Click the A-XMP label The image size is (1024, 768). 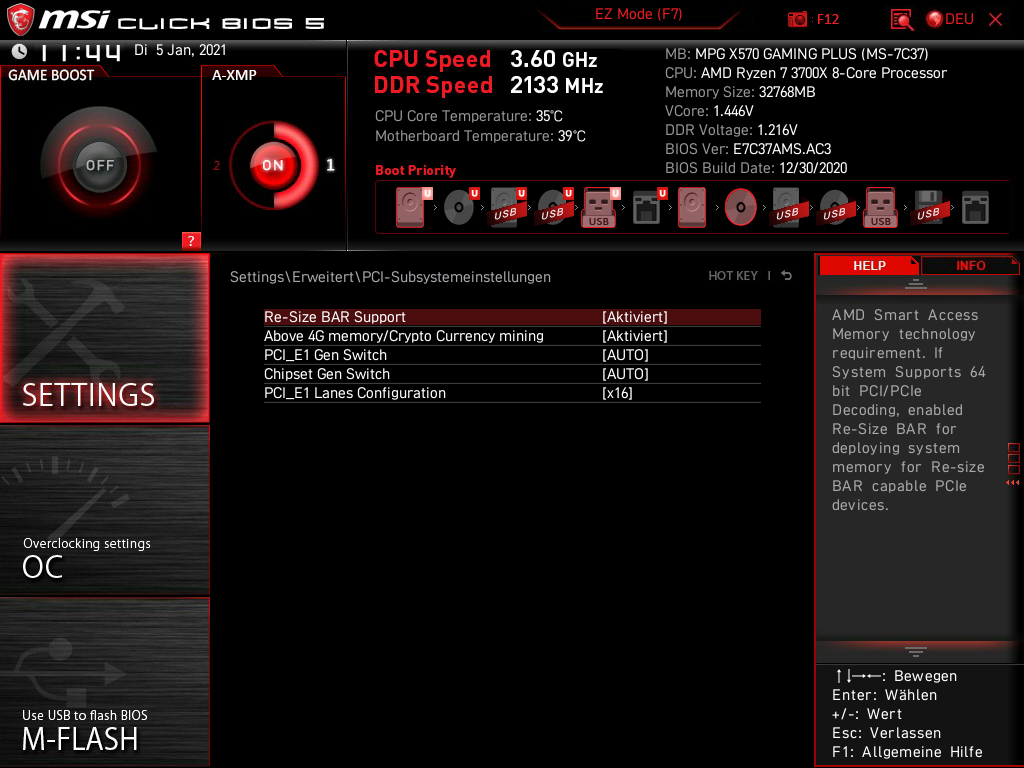coord(234,75)
